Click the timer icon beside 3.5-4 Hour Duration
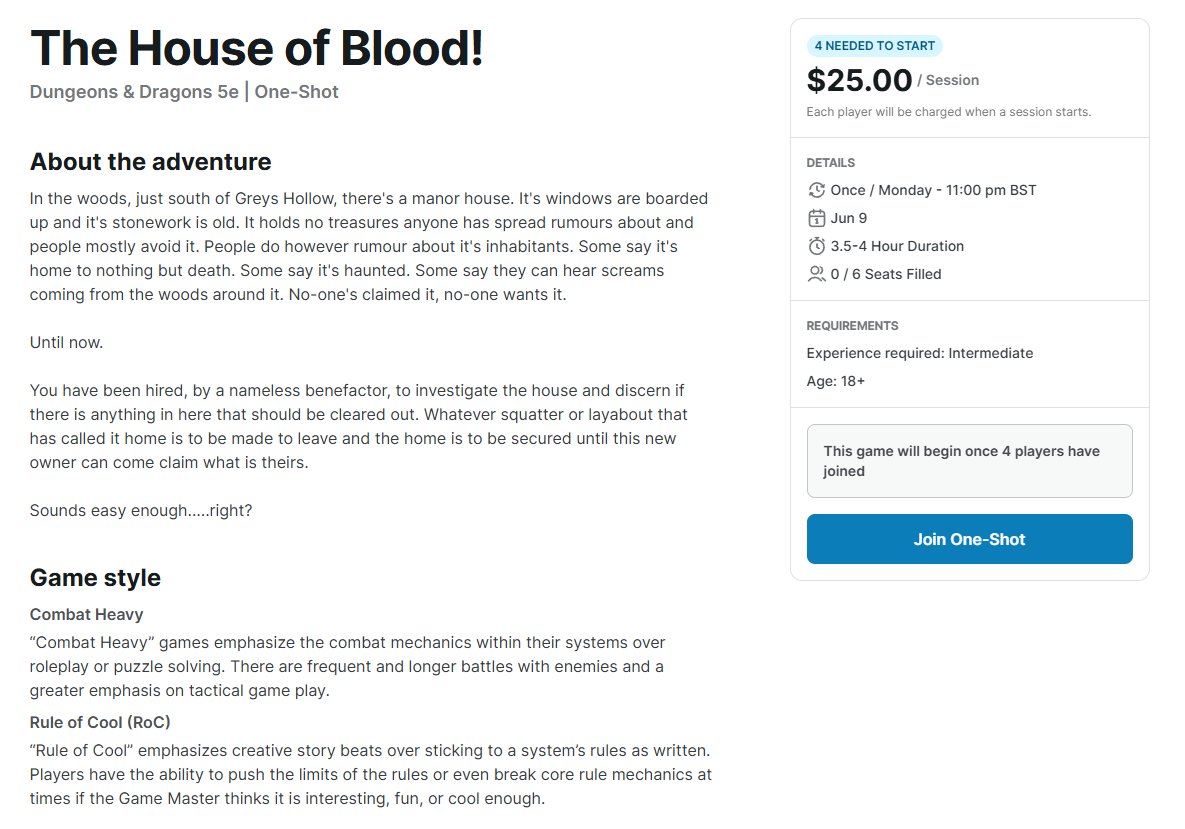Viewport: 1185px width, 829px height. click(x=816, y=246)
